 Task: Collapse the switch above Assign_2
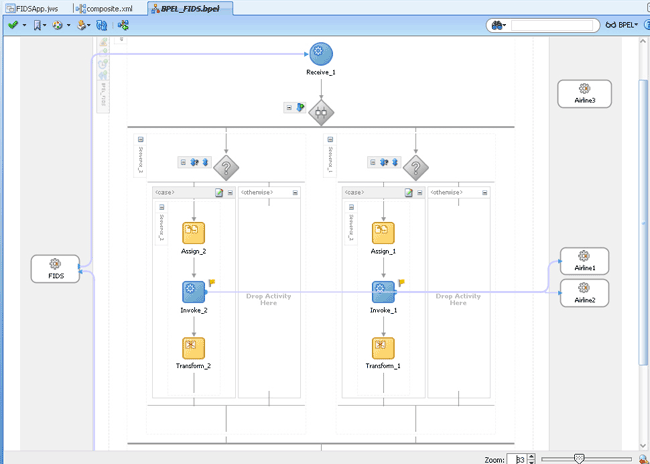click(183, 163)
